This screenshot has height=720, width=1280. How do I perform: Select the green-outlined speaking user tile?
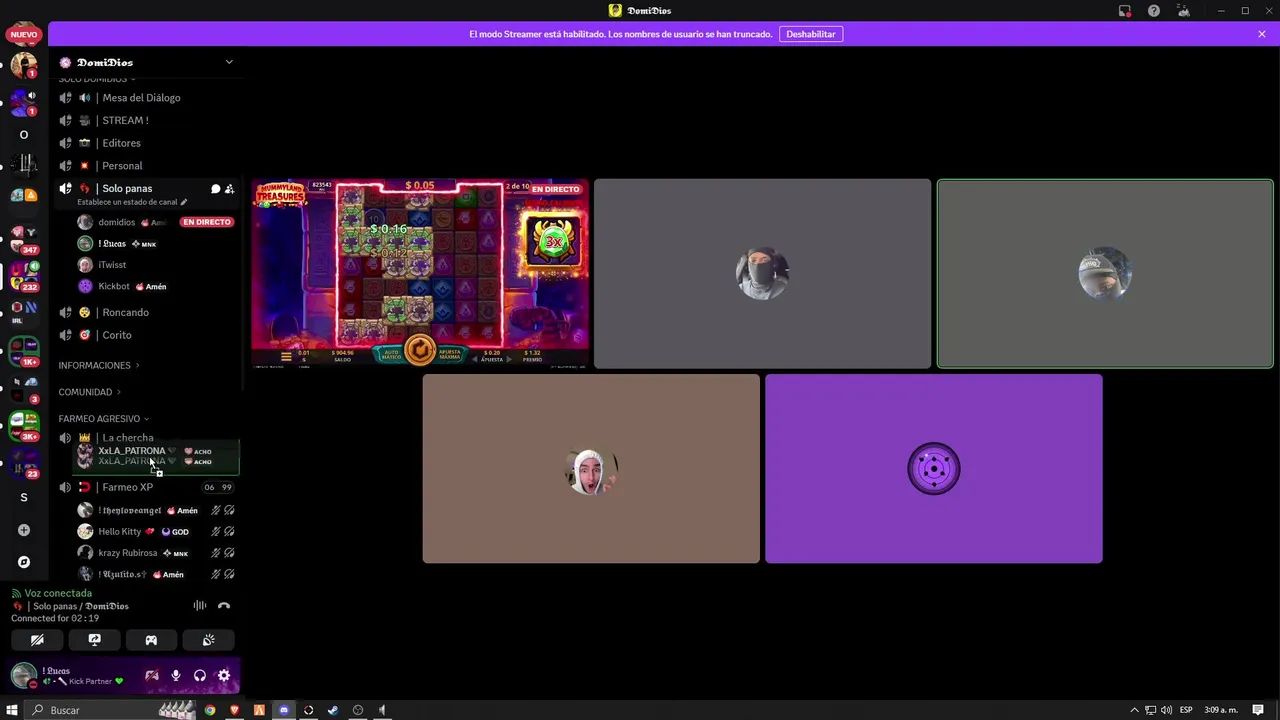click(1105, 274)
